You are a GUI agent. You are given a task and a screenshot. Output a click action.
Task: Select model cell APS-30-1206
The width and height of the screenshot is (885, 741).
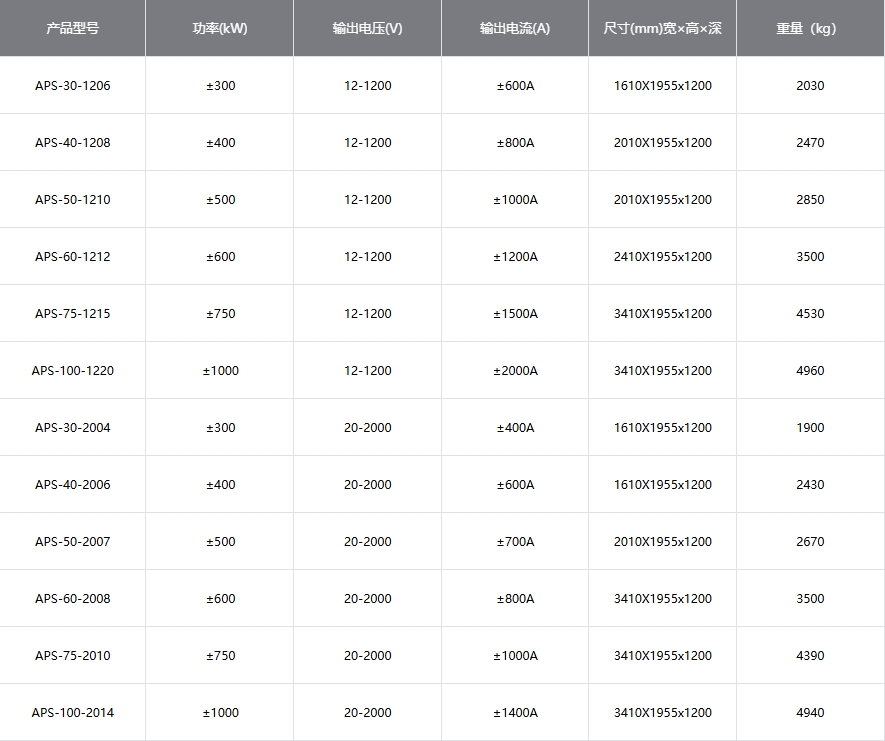(73, 86)
